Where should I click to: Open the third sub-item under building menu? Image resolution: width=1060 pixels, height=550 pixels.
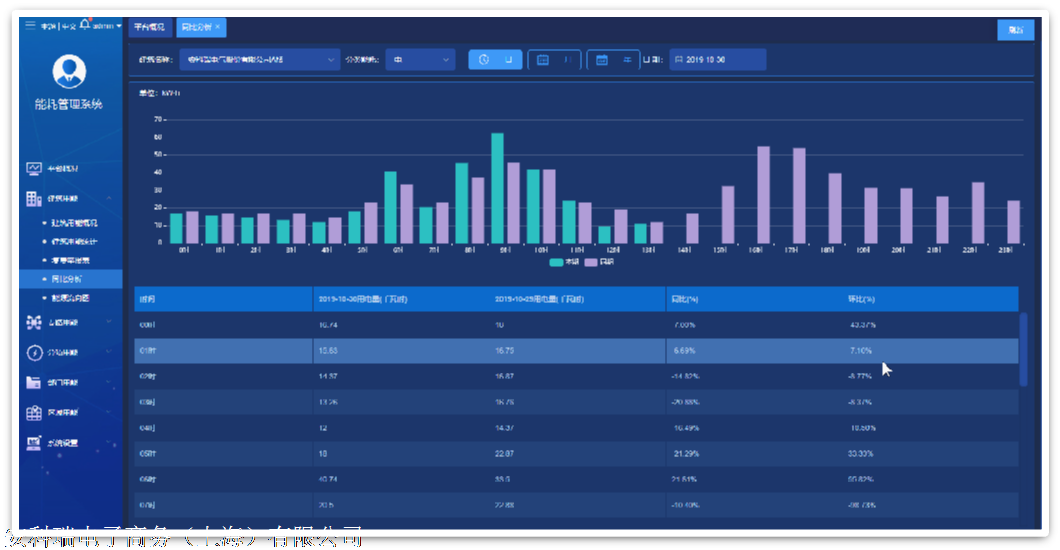(70, 260)
